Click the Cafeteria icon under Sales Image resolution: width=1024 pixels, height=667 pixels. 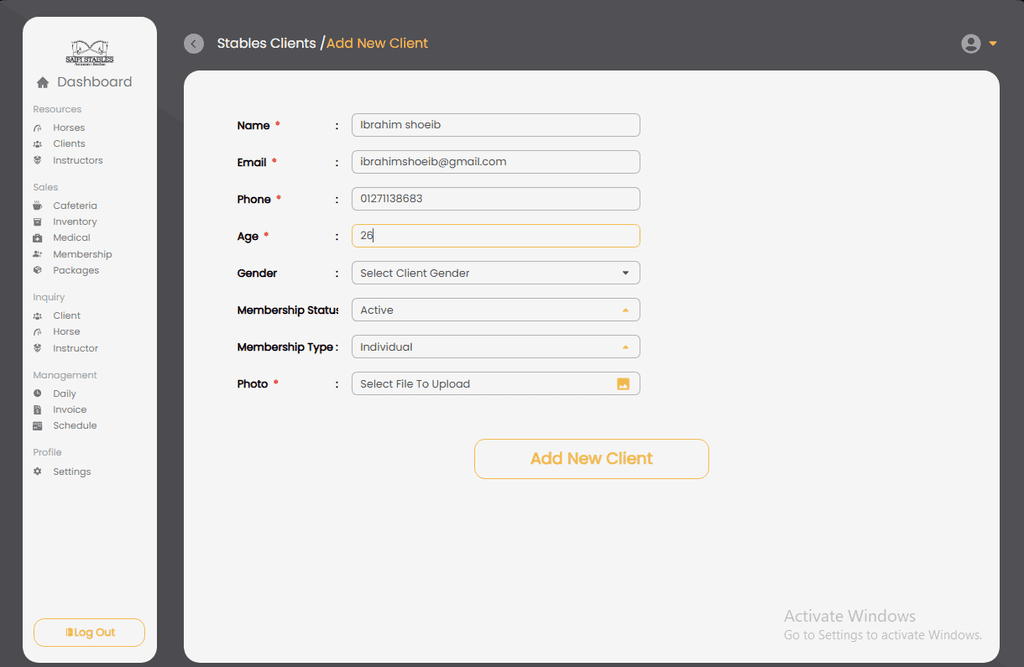[x=38, y=206]
